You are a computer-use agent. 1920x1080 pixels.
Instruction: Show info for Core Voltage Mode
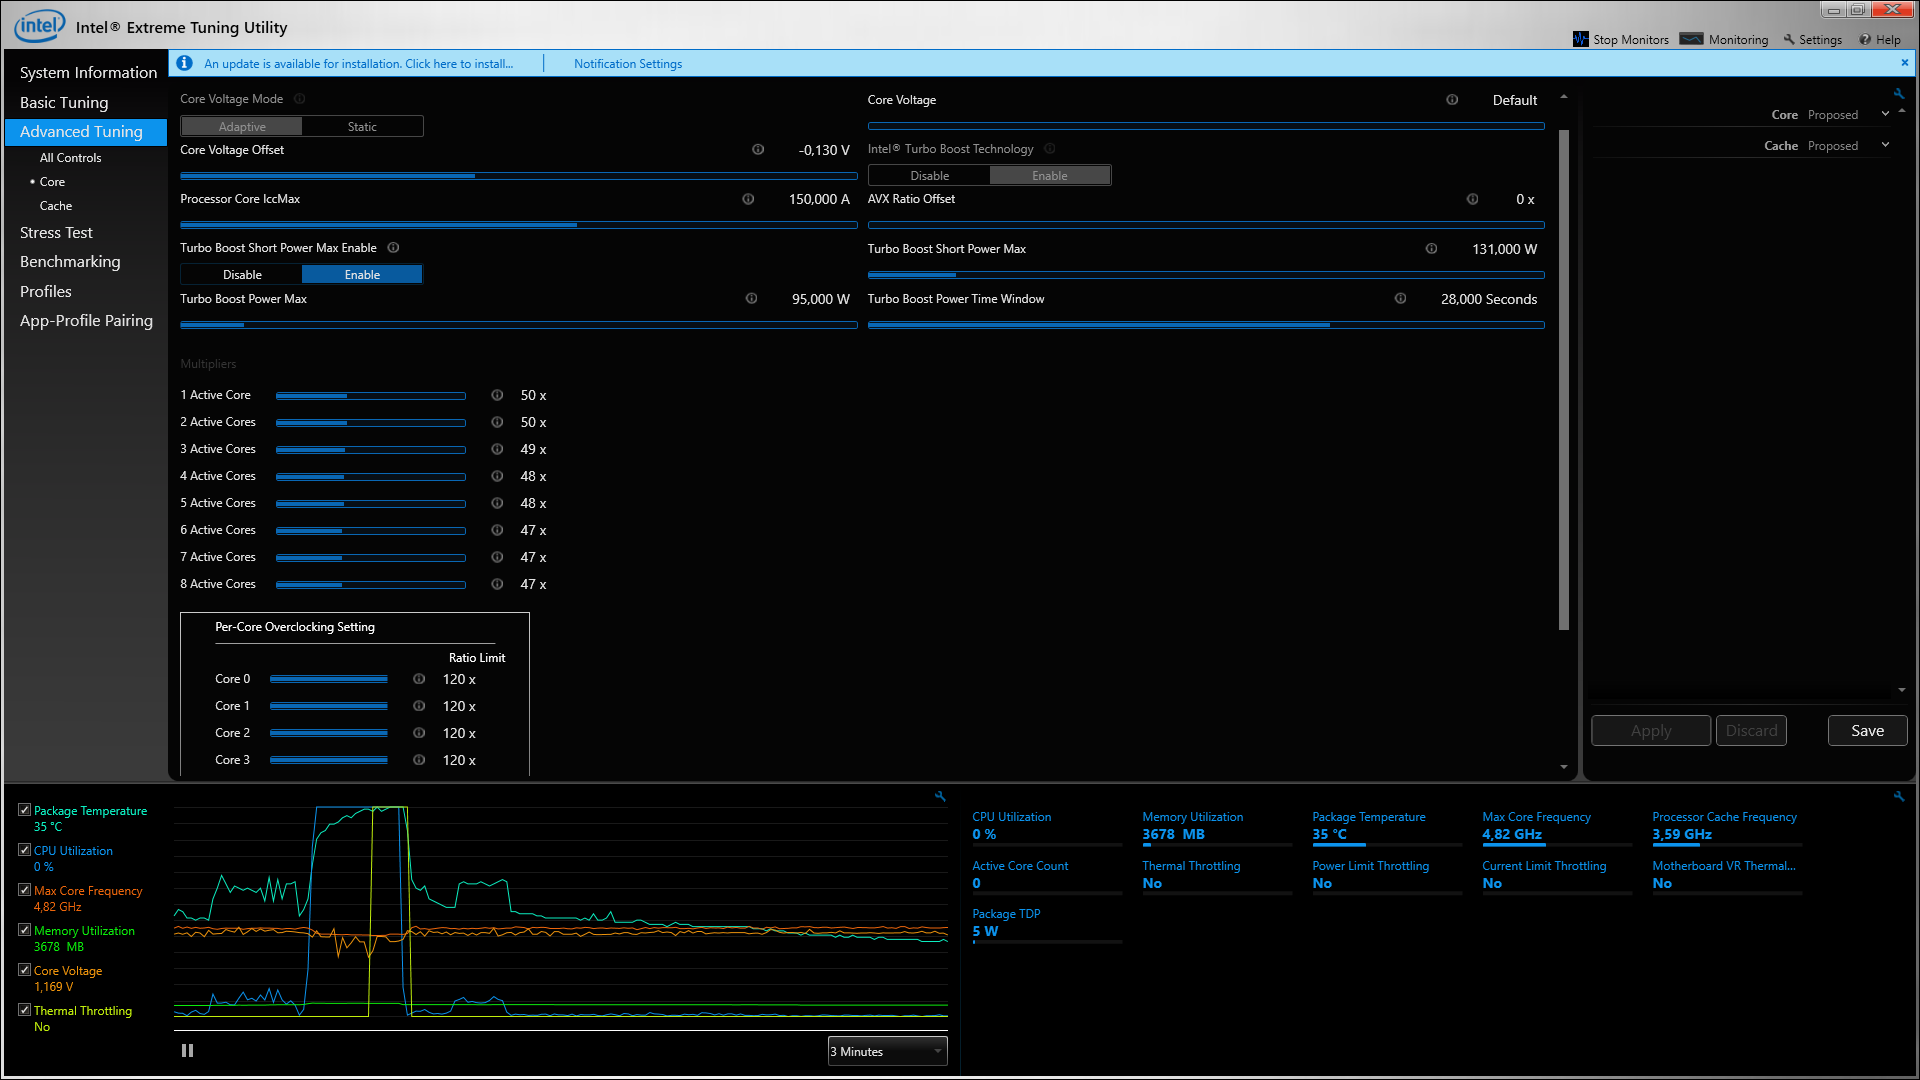tap(300, 99)
